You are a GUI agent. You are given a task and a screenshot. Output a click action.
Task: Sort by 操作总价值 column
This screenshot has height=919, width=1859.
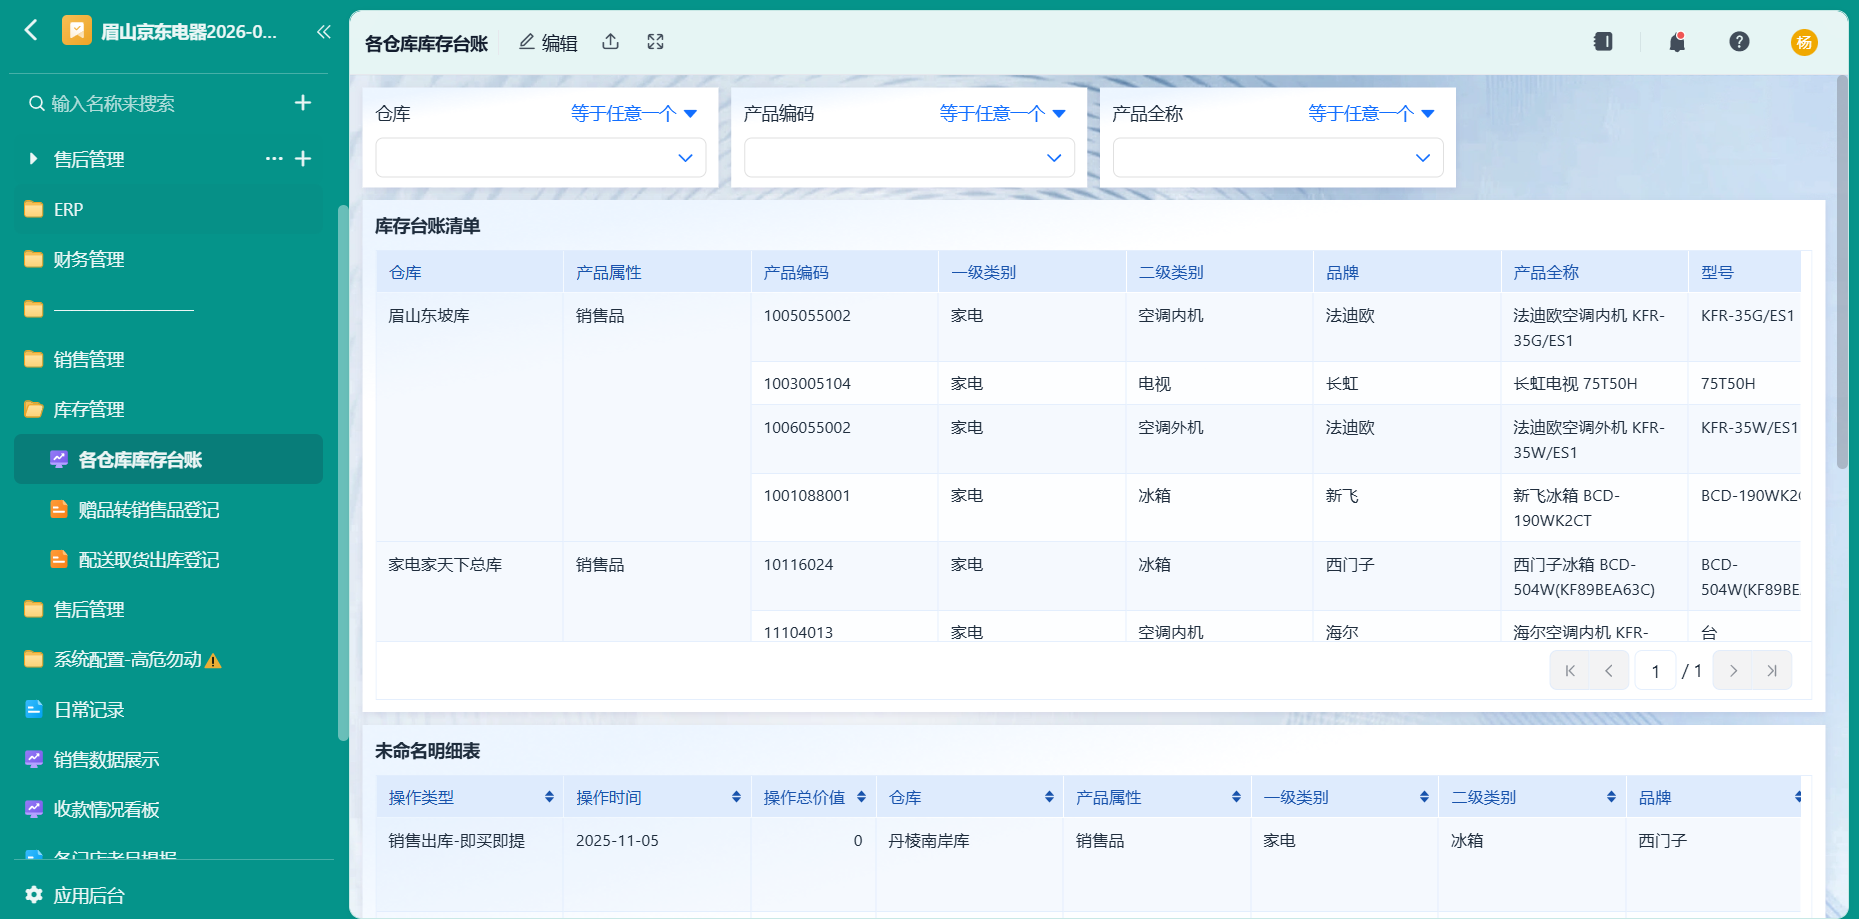861,797
